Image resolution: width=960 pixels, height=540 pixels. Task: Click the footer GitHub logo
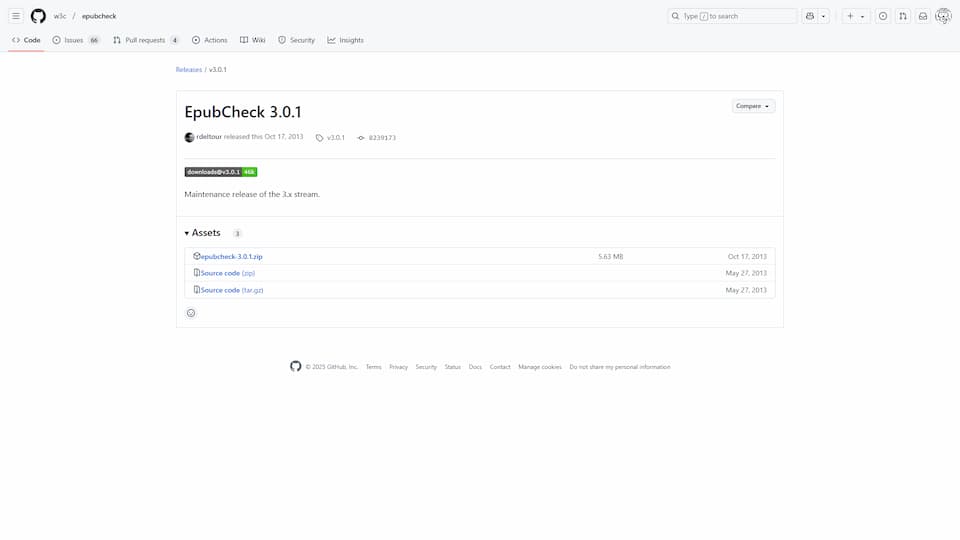coord(296,366)
